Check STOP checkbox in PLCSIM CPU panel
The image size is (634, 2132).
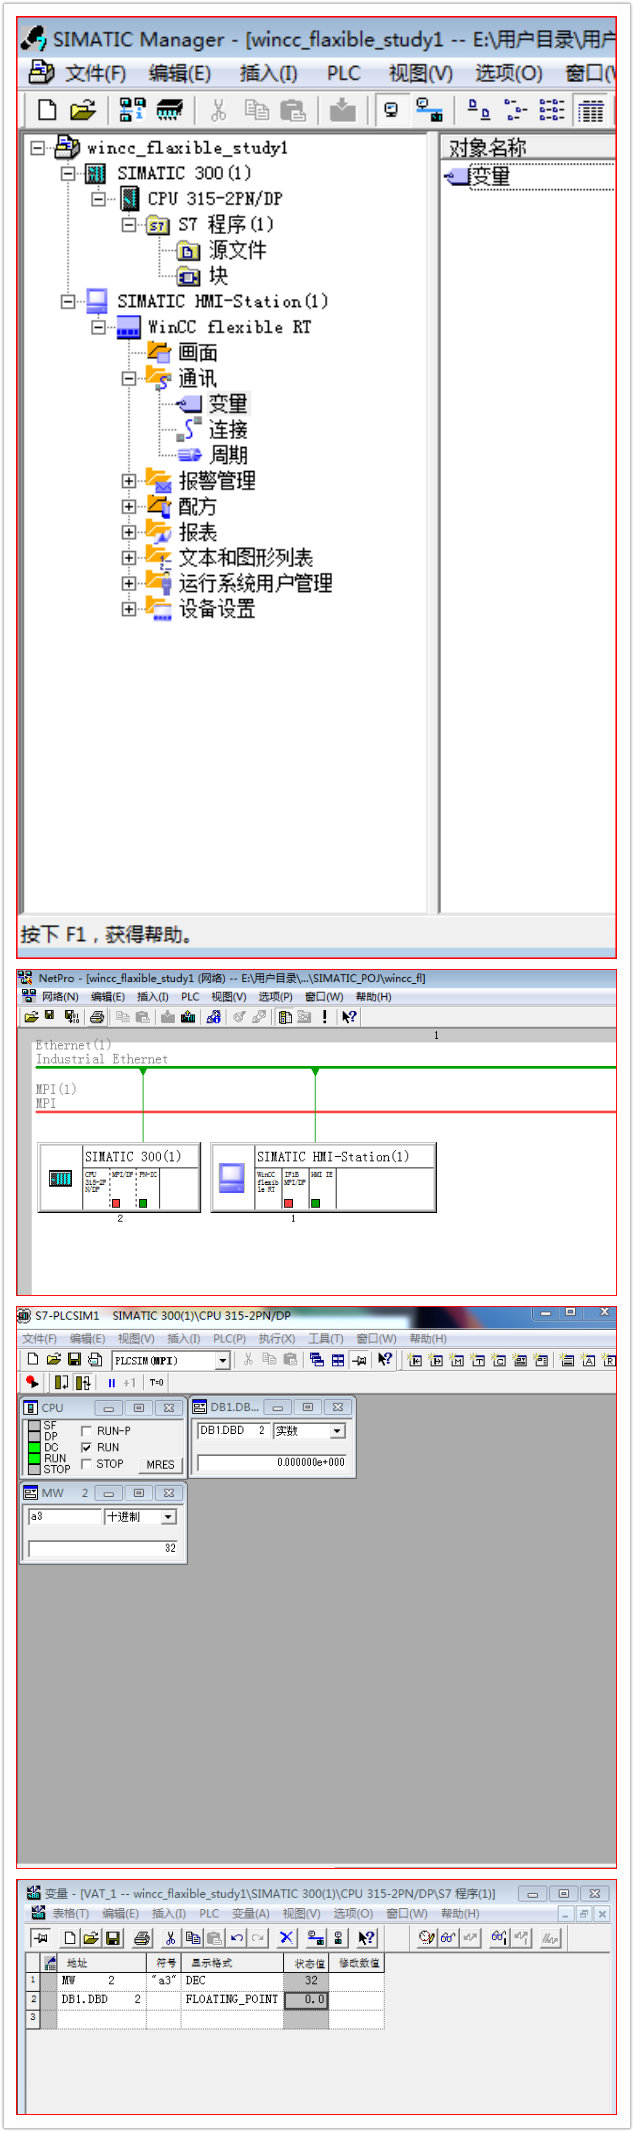point(86,1464)
